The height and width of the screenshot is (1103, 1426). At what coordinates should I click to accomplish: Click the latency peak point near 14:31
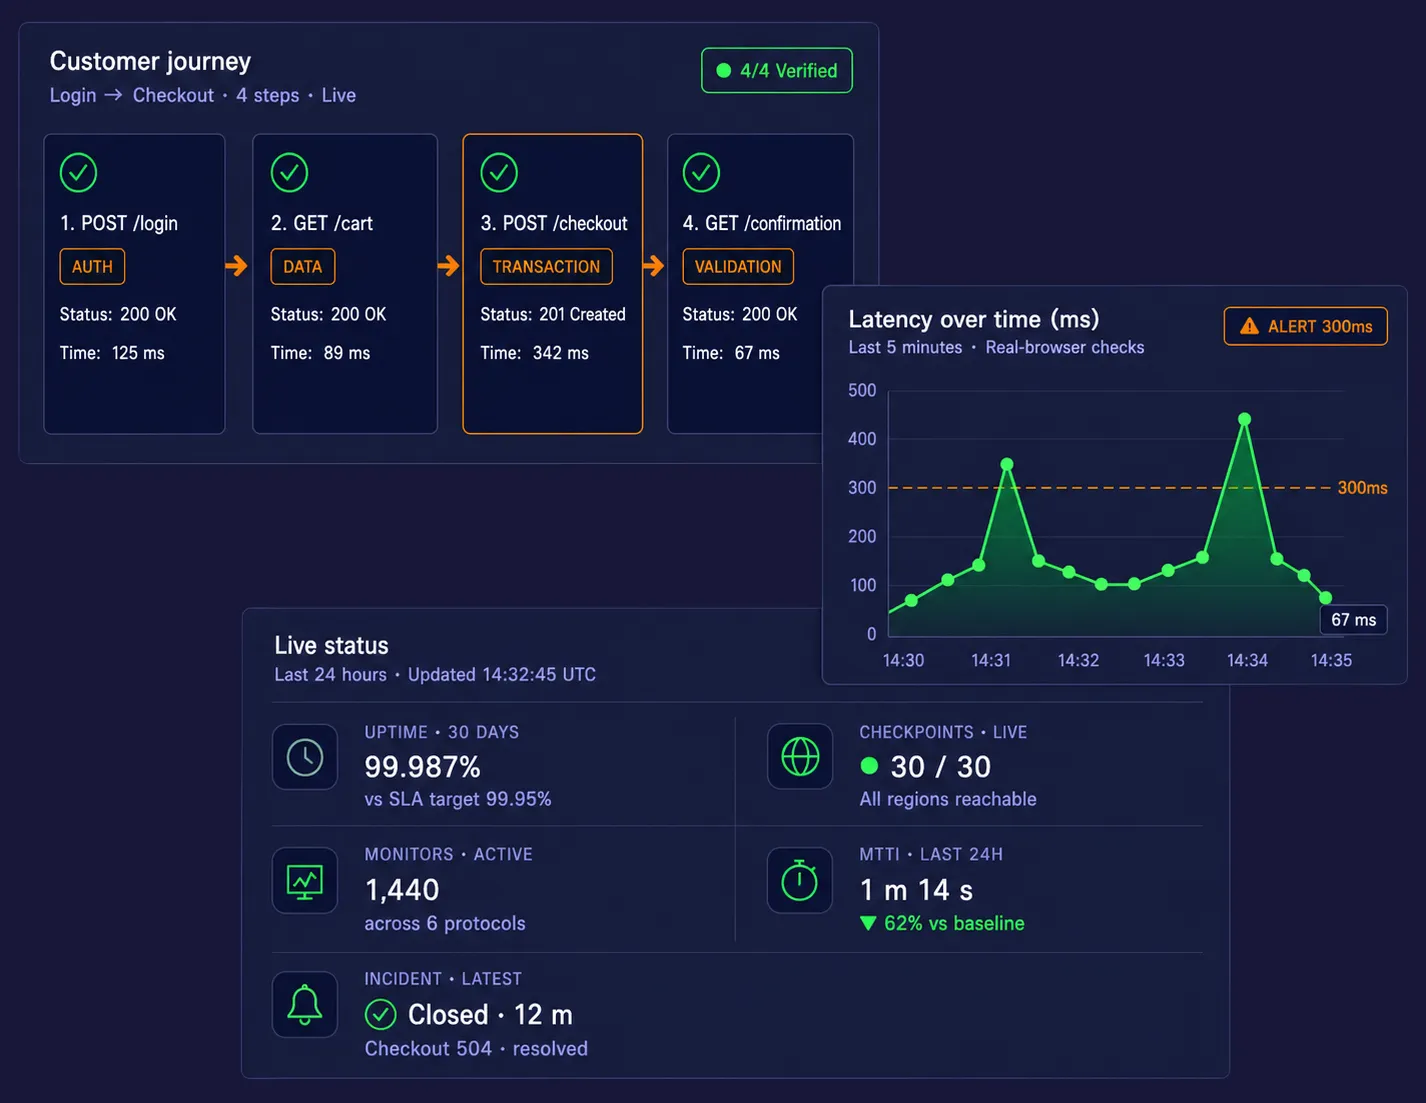pos(1007,464)
